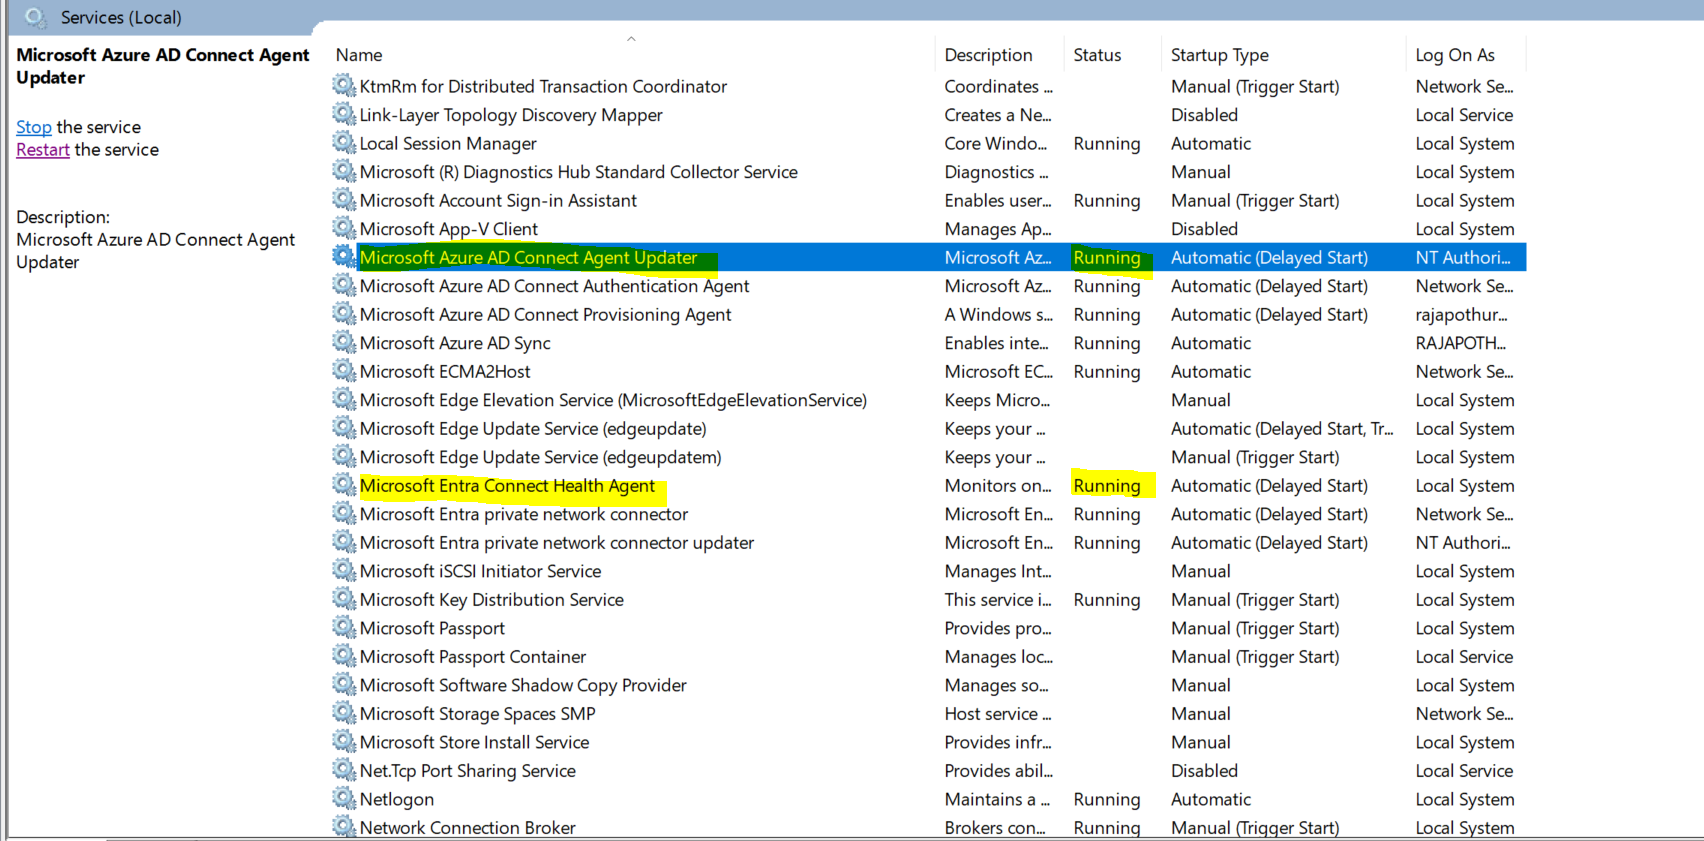Select Microsoft Azure AD Connect Provisioning Agent
Screen dimensions: 1704x841
[545, 315]
